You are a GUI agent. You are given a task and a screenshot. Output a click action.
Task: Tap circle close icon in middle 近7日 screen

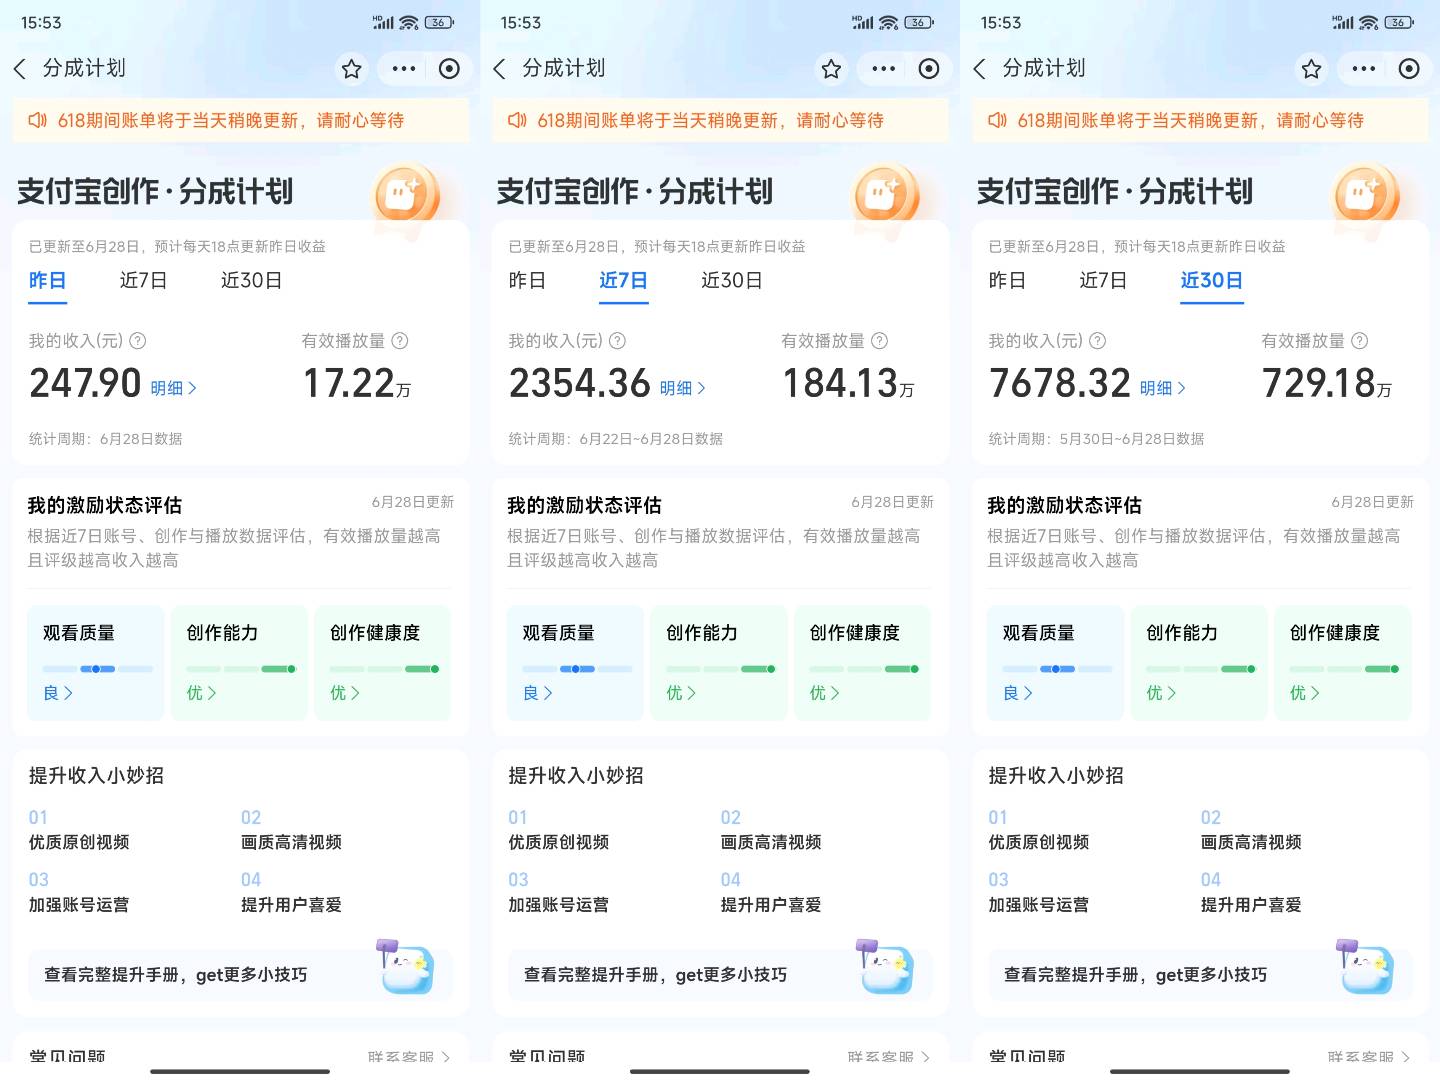(x=929, y=68)
